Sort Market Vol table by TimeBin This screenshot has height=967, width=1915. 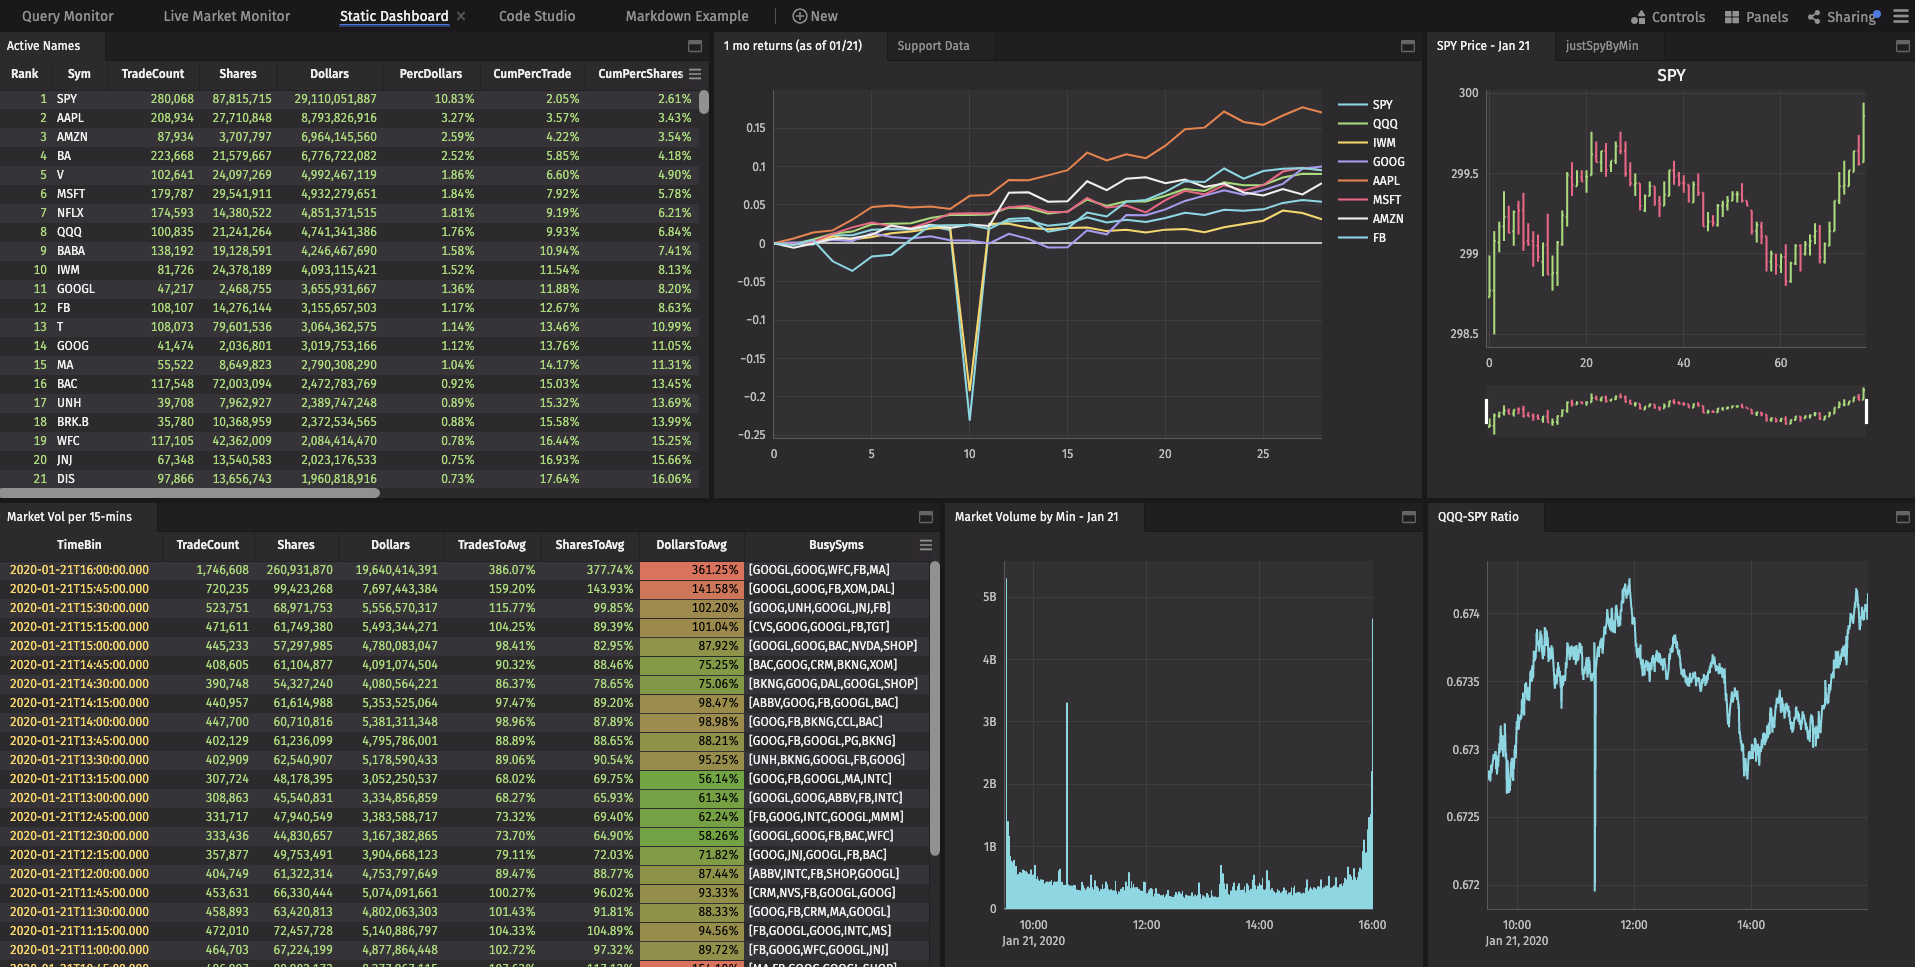[79, 545]
